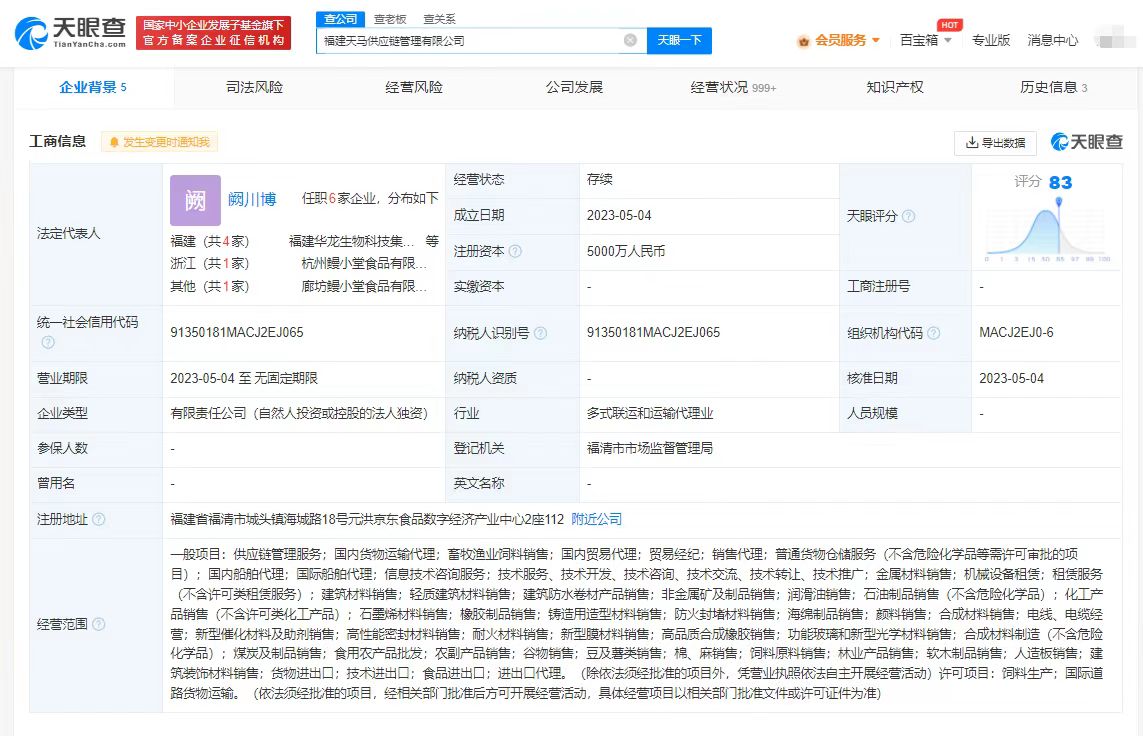
Task: Click the 天眼一下 search button
Action: click(678, 40)
